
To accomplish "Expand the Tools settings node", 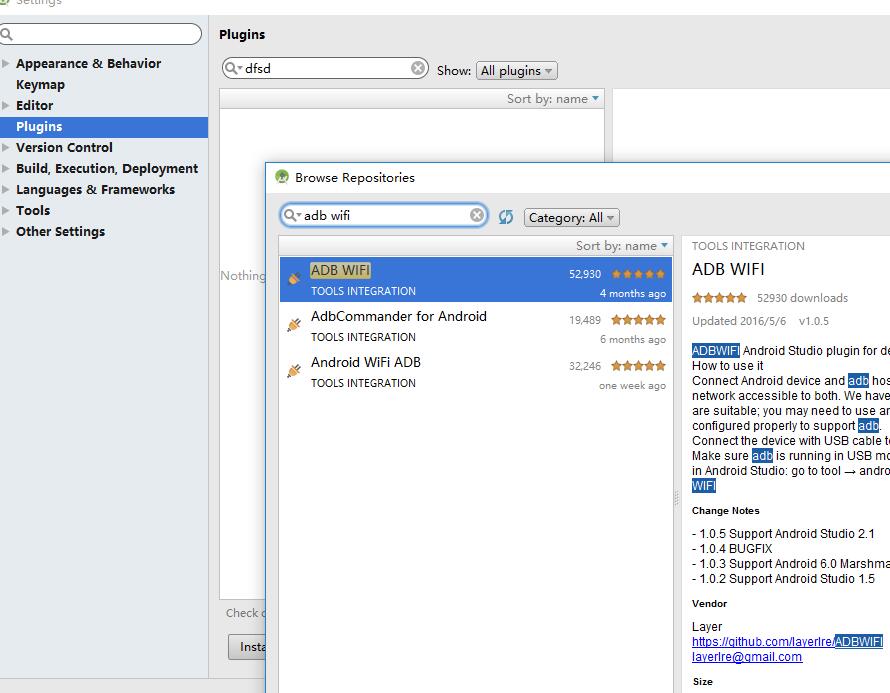I will pos(6,210).
